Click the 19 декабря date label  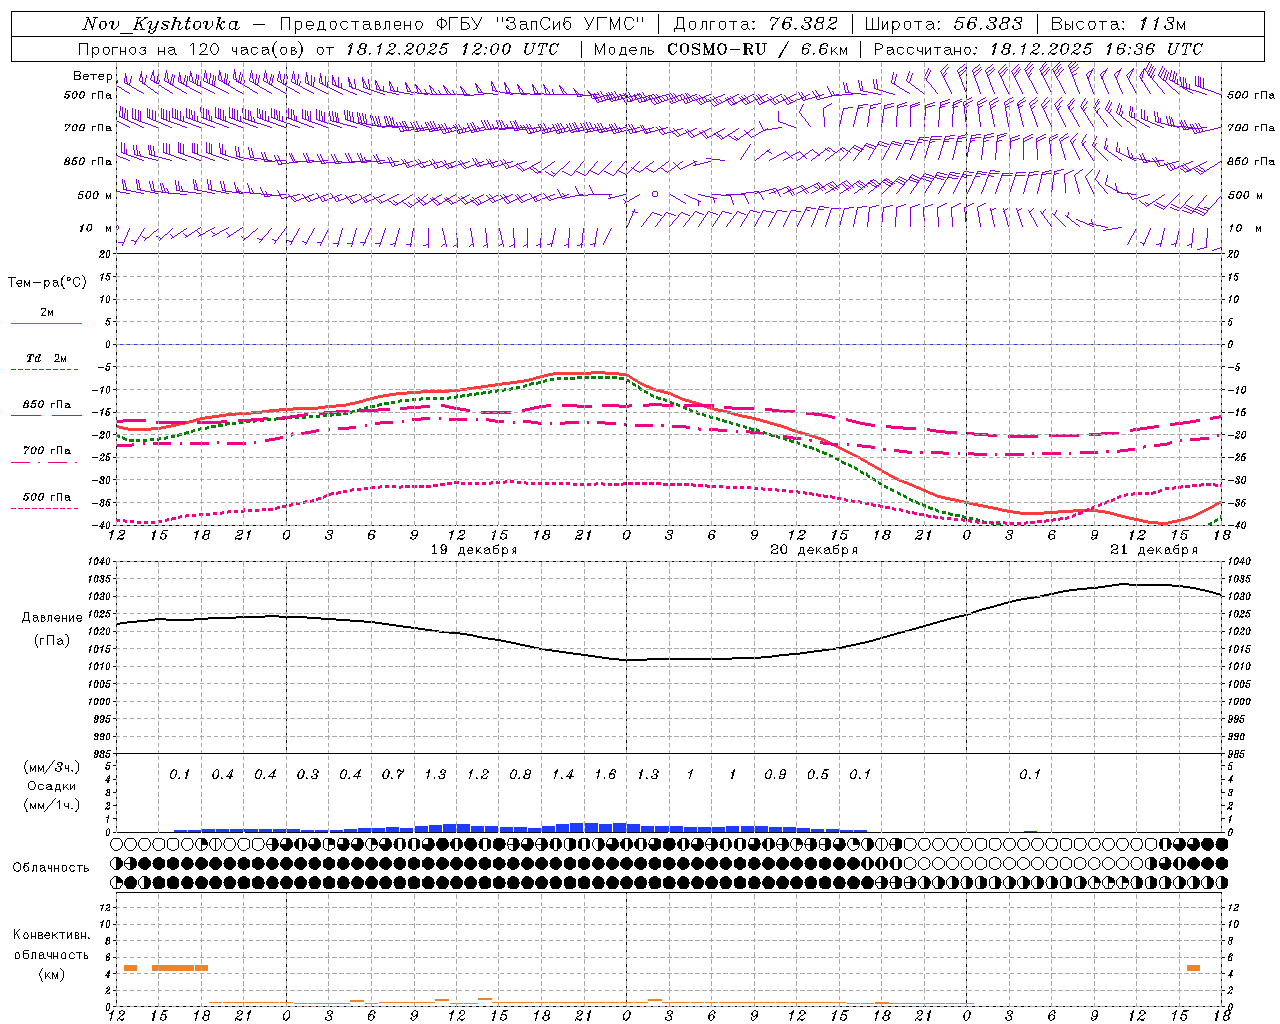[x=474, y=550]
